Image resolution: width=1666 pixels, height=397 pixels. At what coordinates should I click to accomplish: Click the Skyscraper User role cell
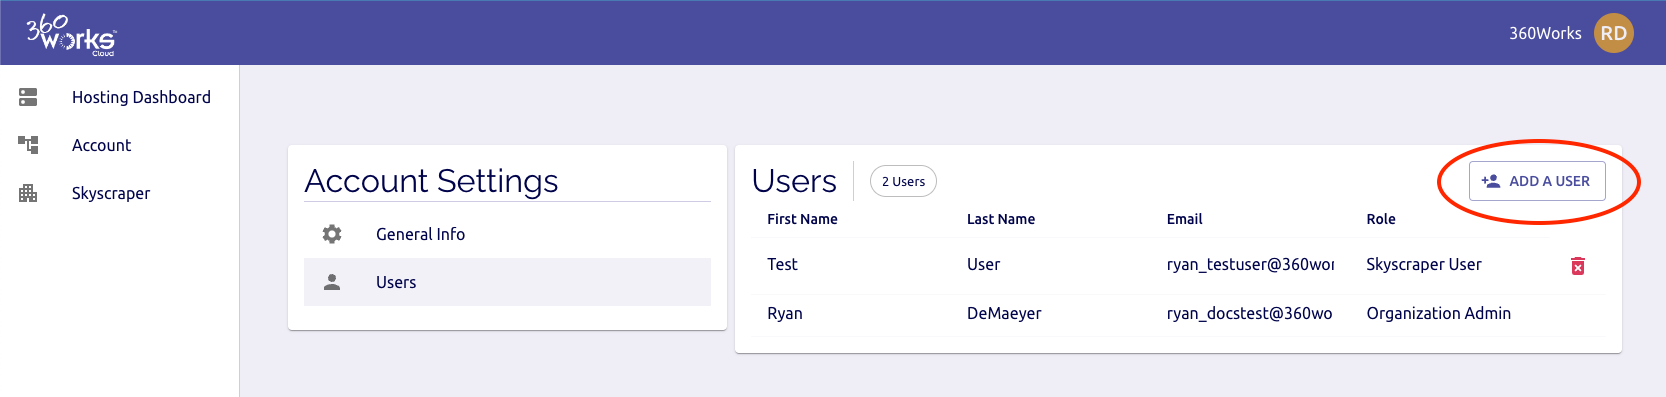pos(1424,264)
